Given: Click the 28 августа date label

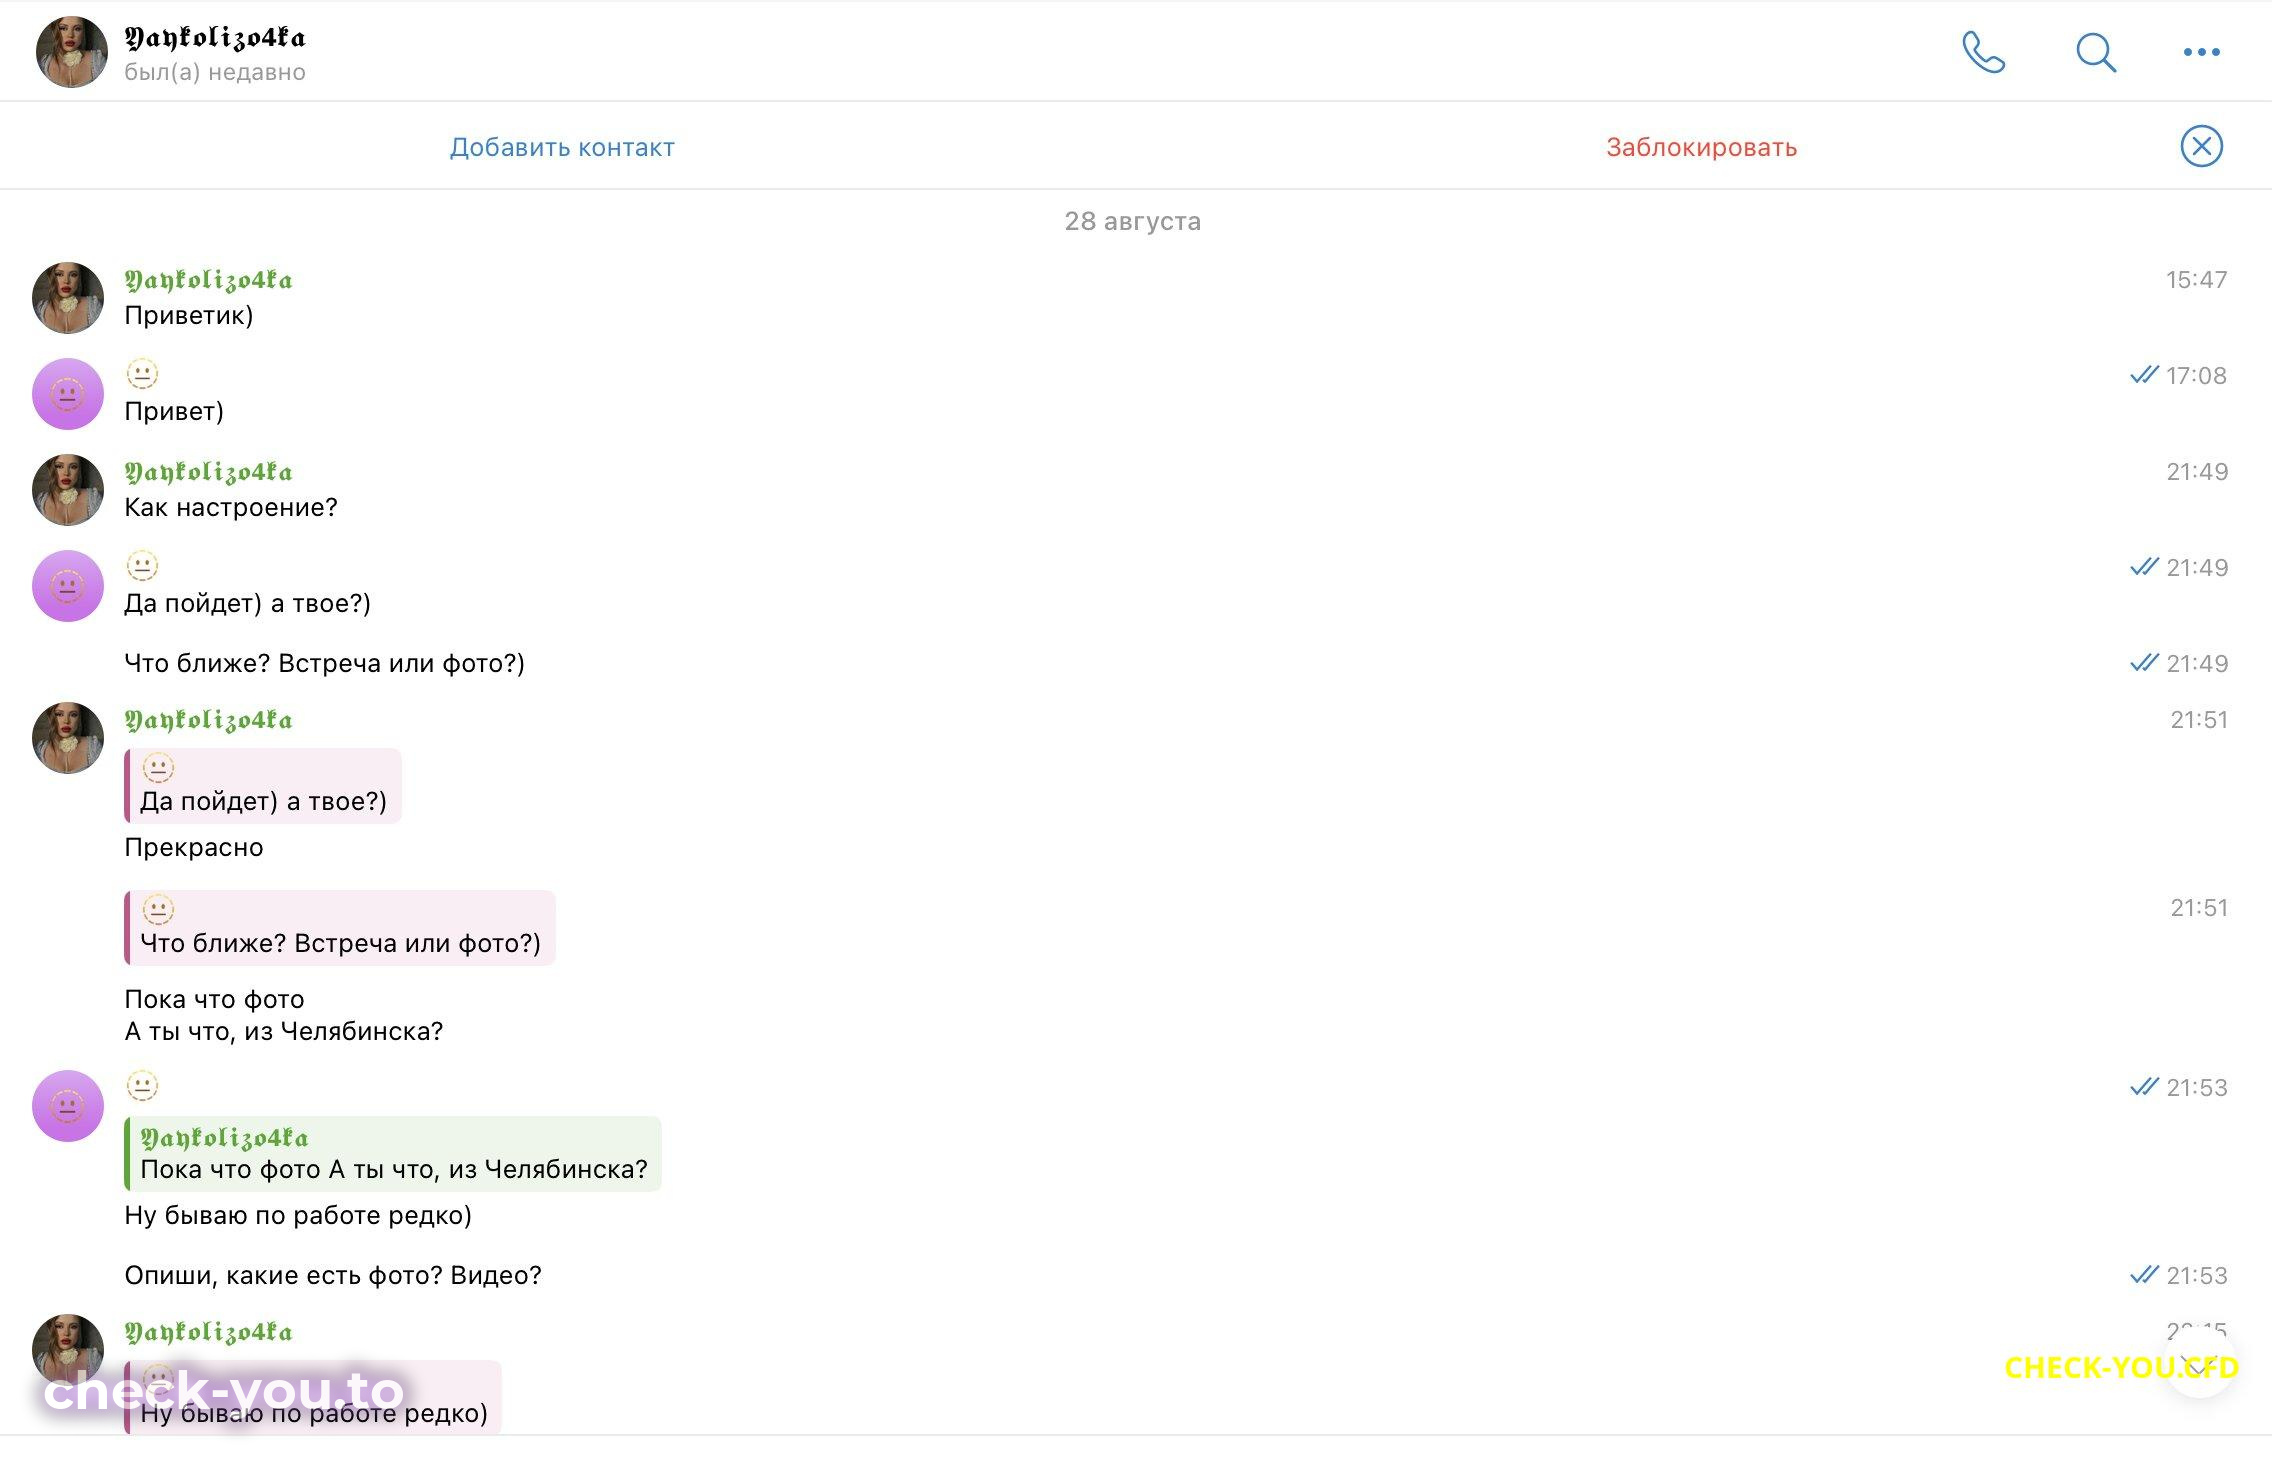Looking at the screenshot, I should [x=1132, y=221].
